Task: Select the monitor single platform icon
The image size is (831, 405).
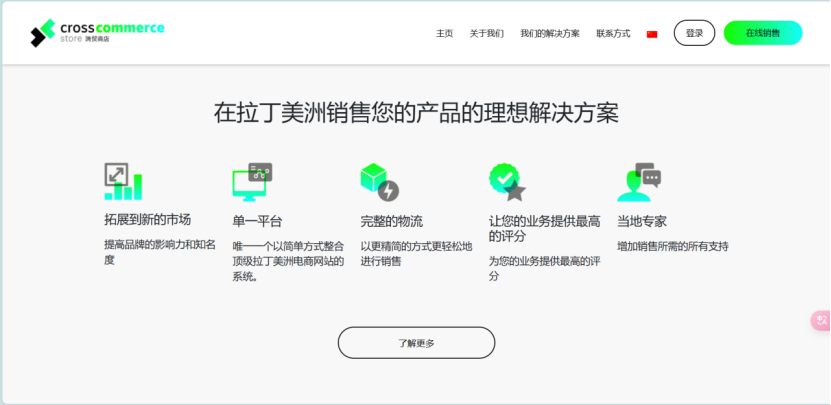Action: click(252, 182)
